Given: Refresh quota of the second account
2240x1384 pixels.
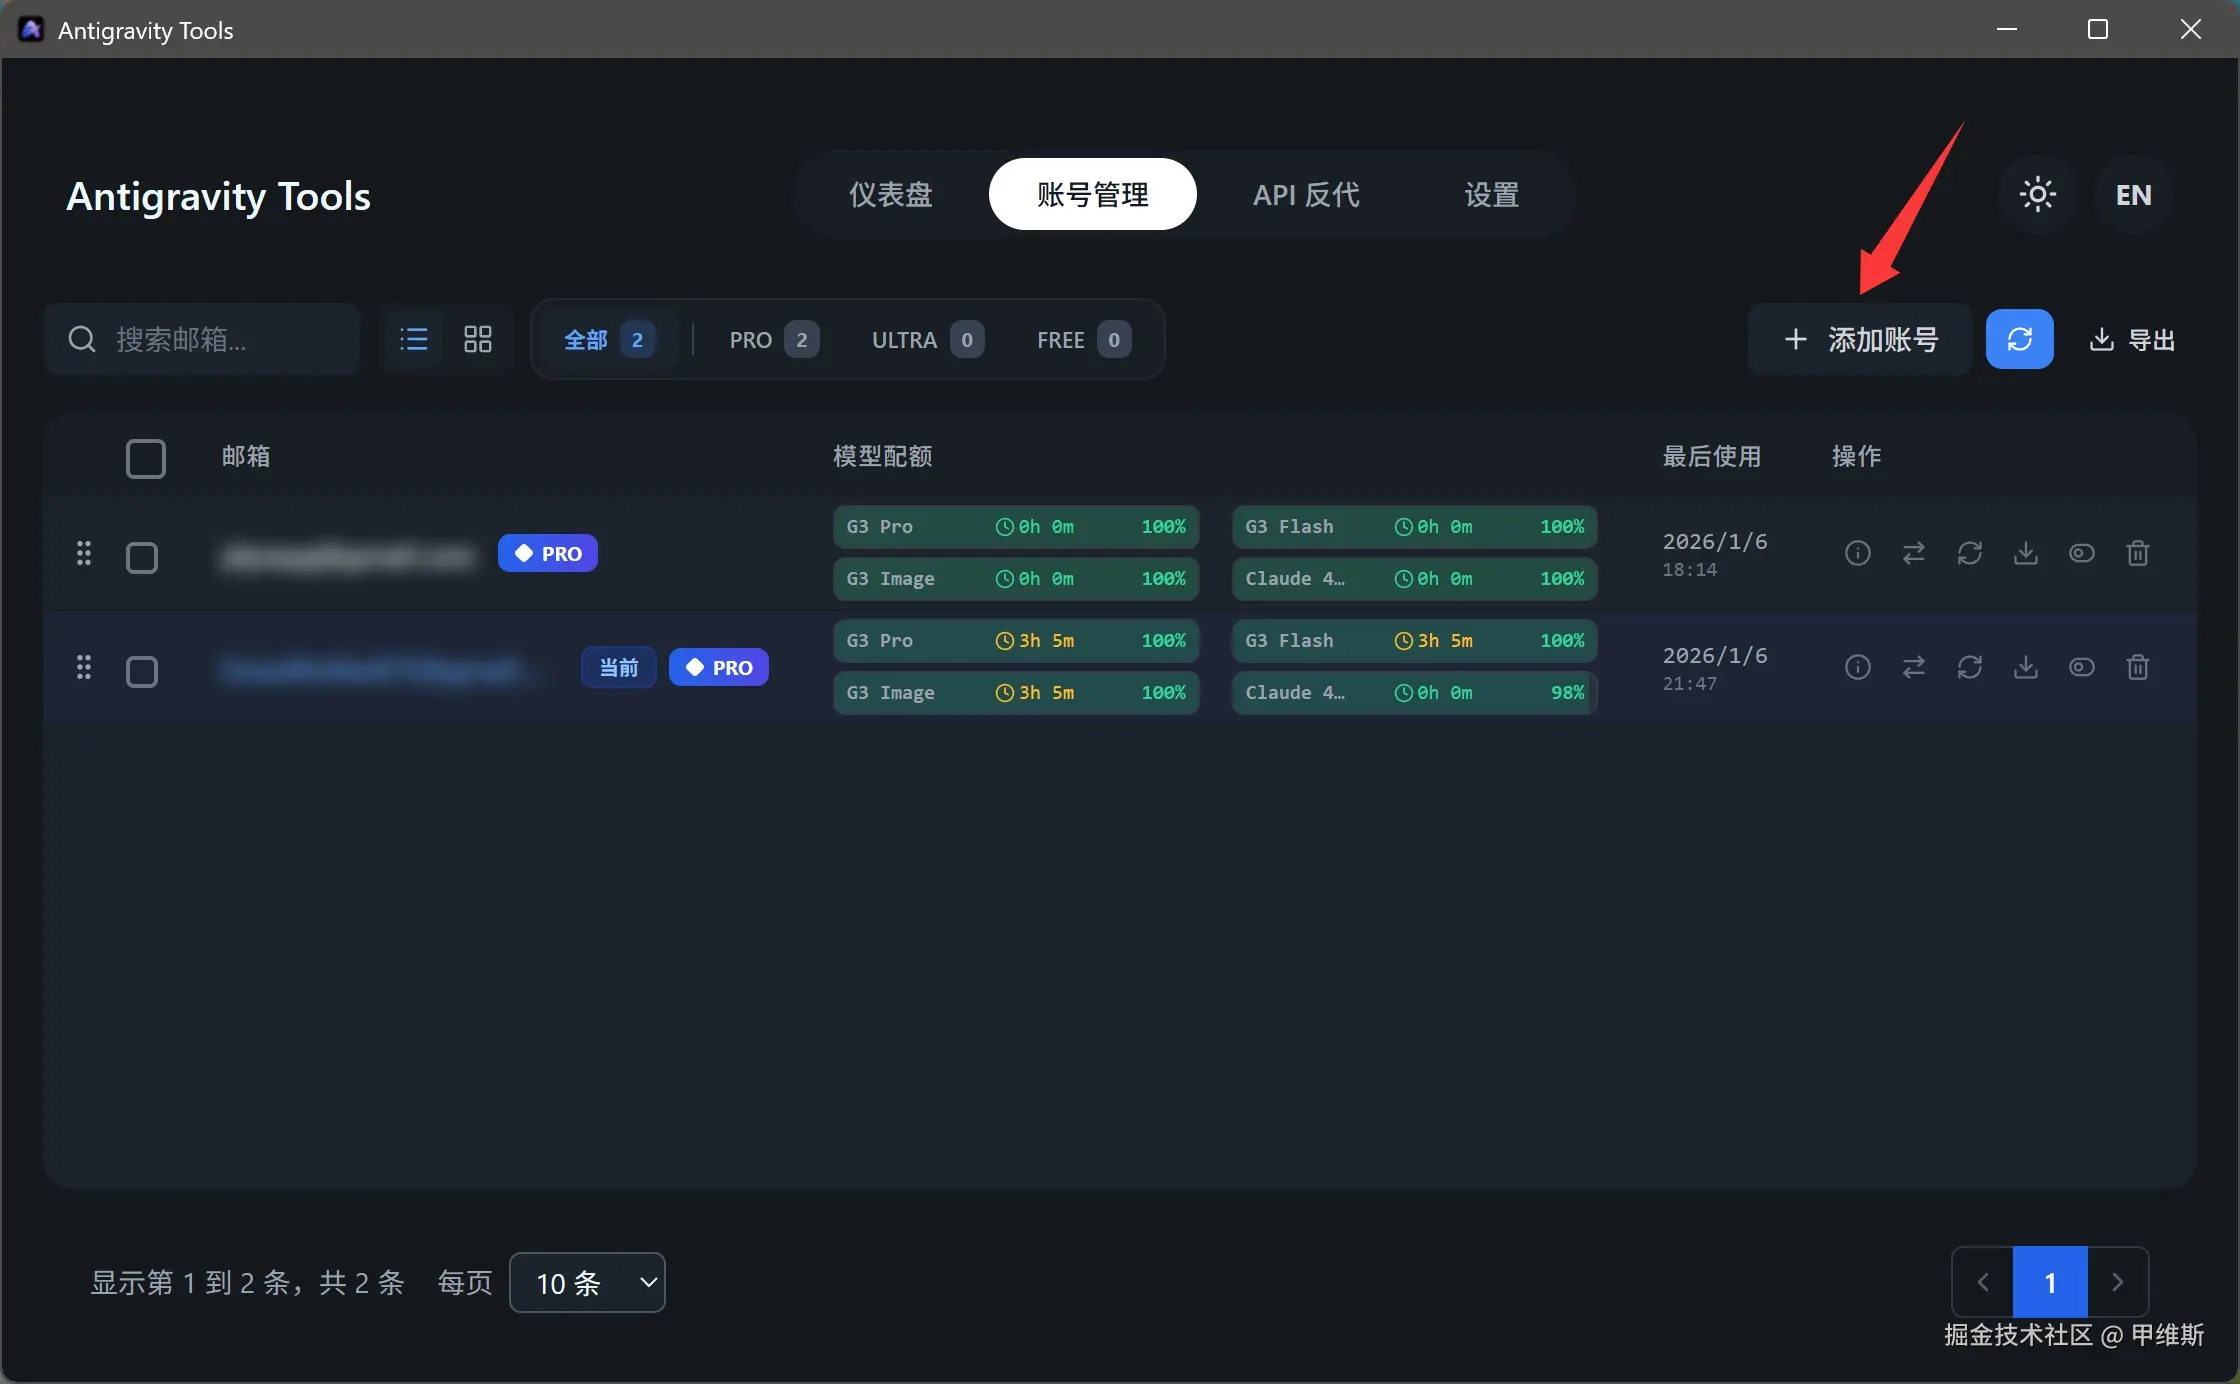Looking at the screenshot, I should [x=1969, y=667].
